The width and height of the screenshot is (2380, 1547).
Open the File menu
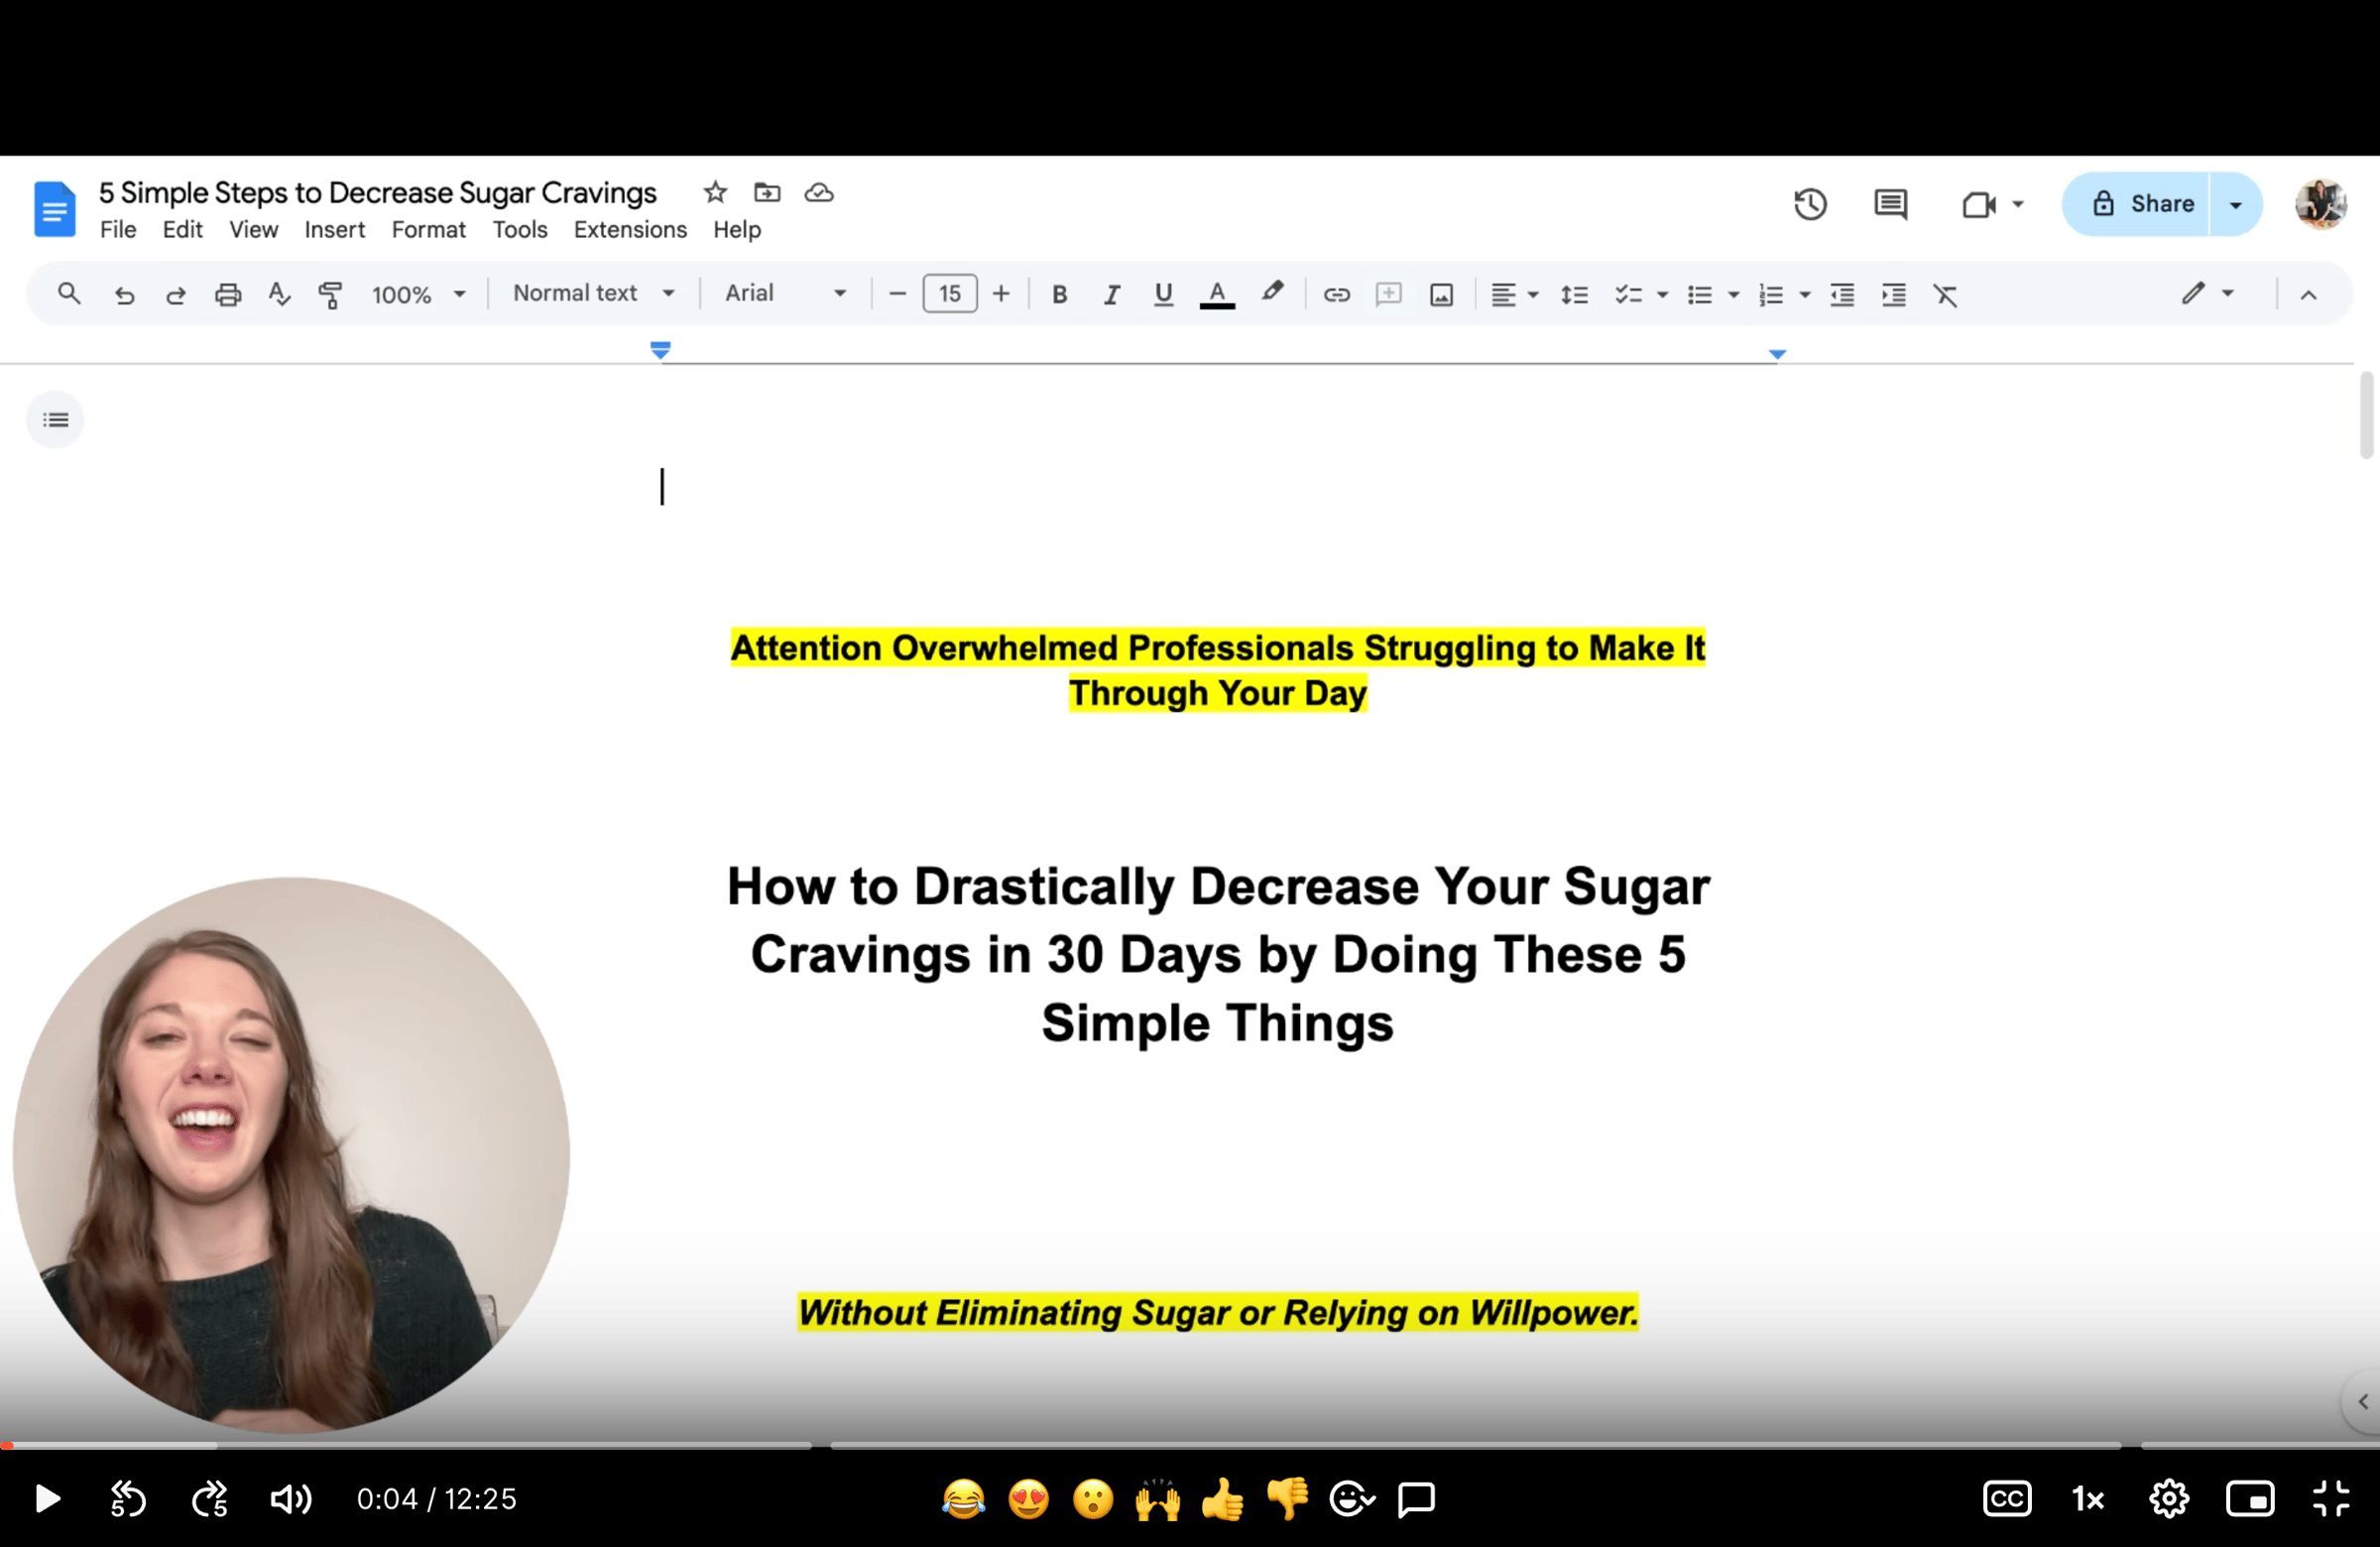pyautogui.click(x=118, y=230)
